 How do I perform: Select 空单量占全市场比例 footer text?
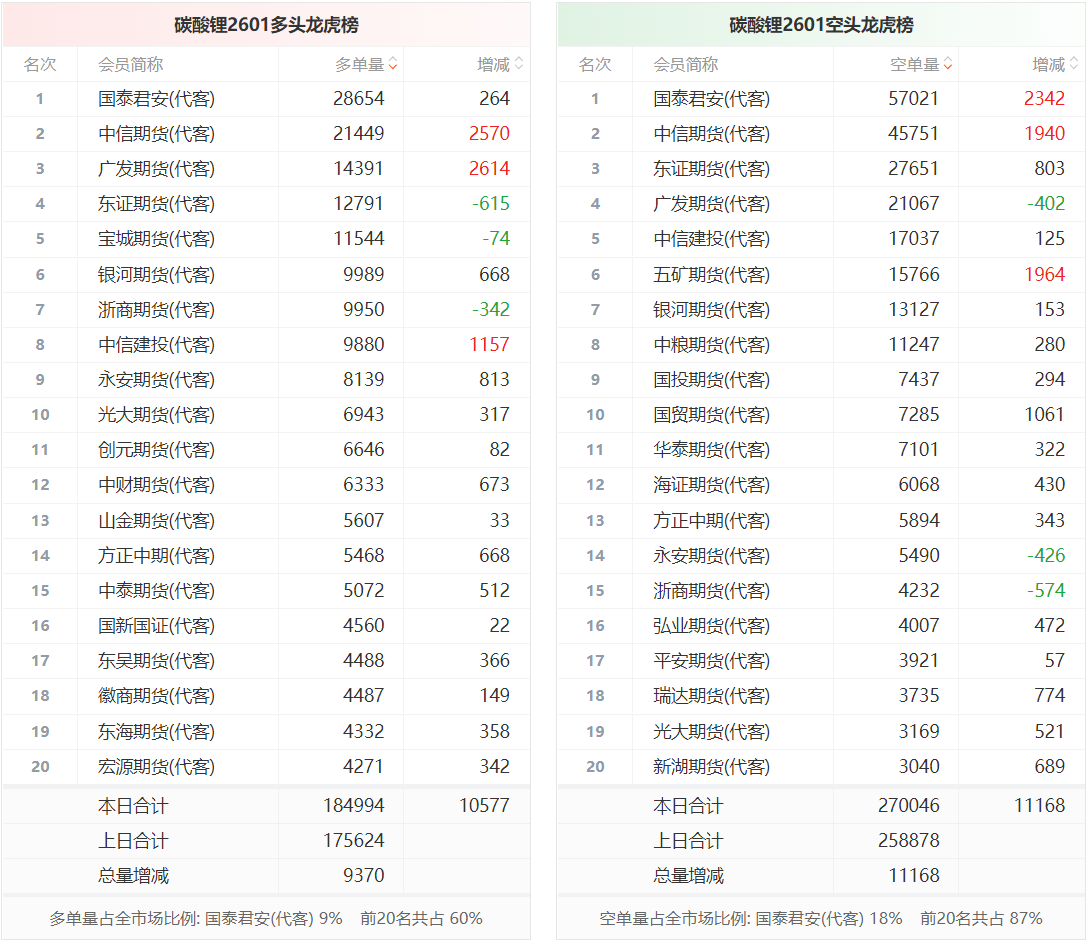pyautogui.click(x=821, y=919)
